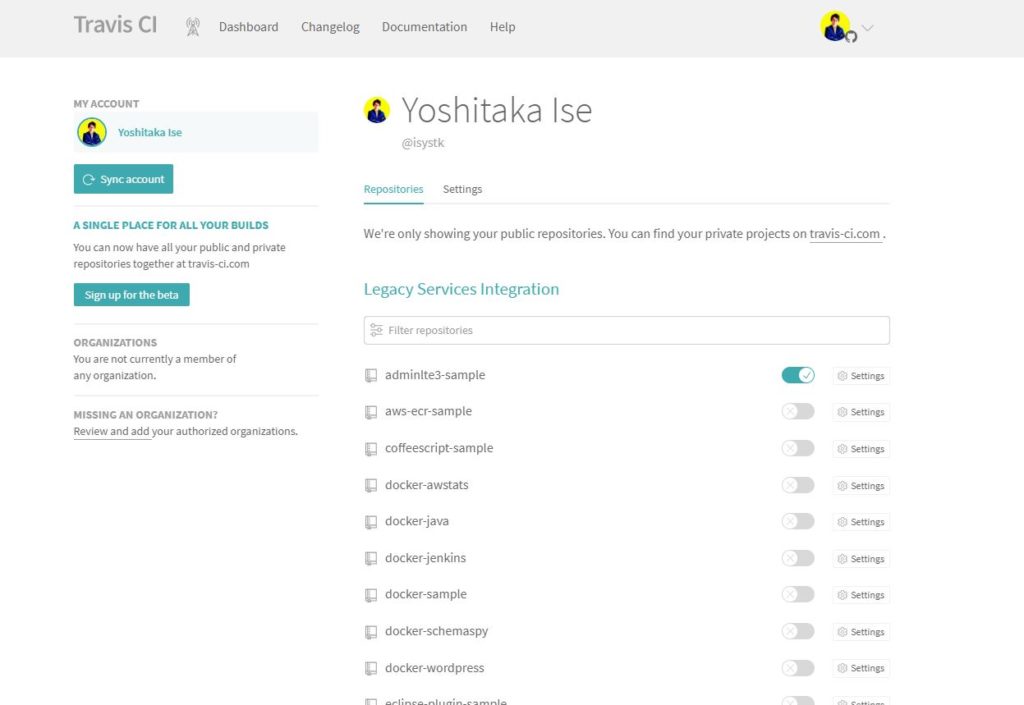
Task: Click the coffeescript-sample repository name
Action: (x=439, y=448)
